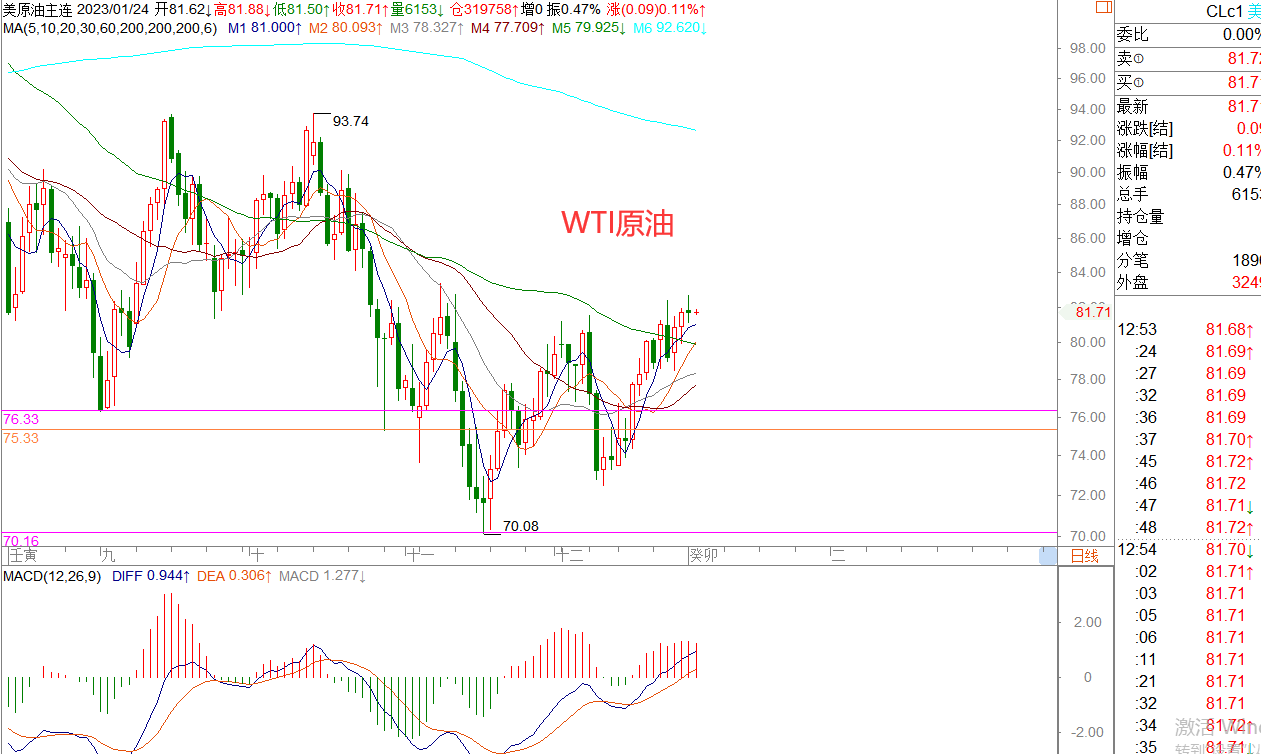Click the 高81.88 high value in header
Screen dimensions: 1261x754
point(244,9)
